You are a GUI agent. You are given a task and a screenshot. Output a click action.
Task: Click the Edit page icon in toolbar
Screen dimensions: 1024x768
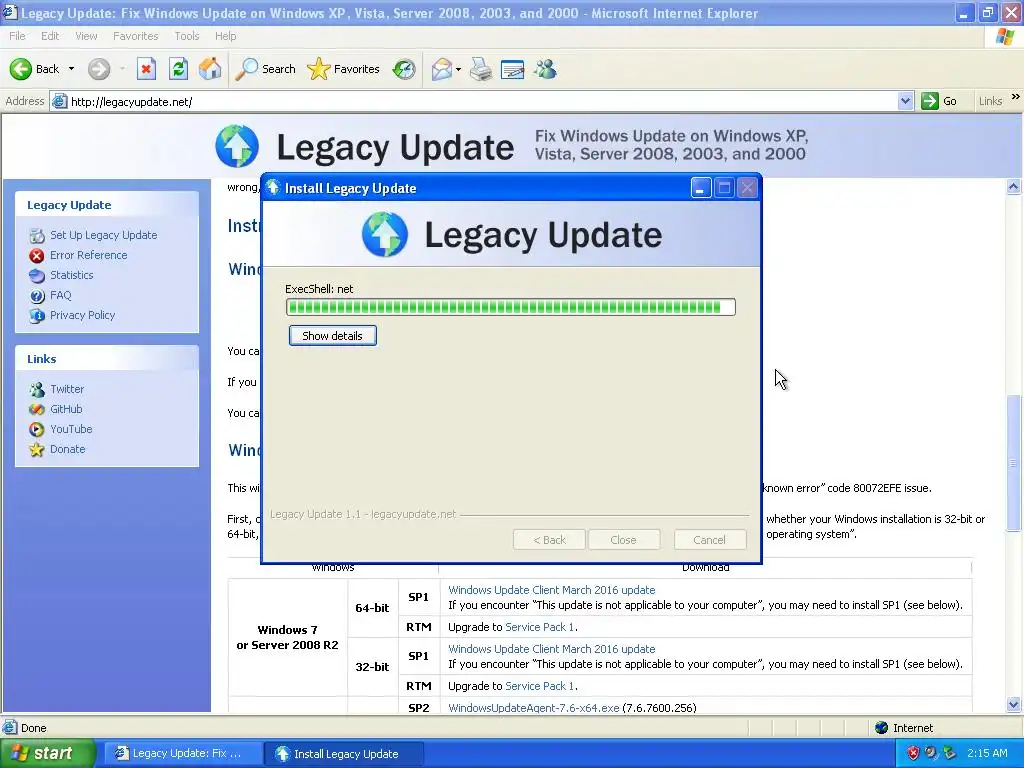(513, 69)
